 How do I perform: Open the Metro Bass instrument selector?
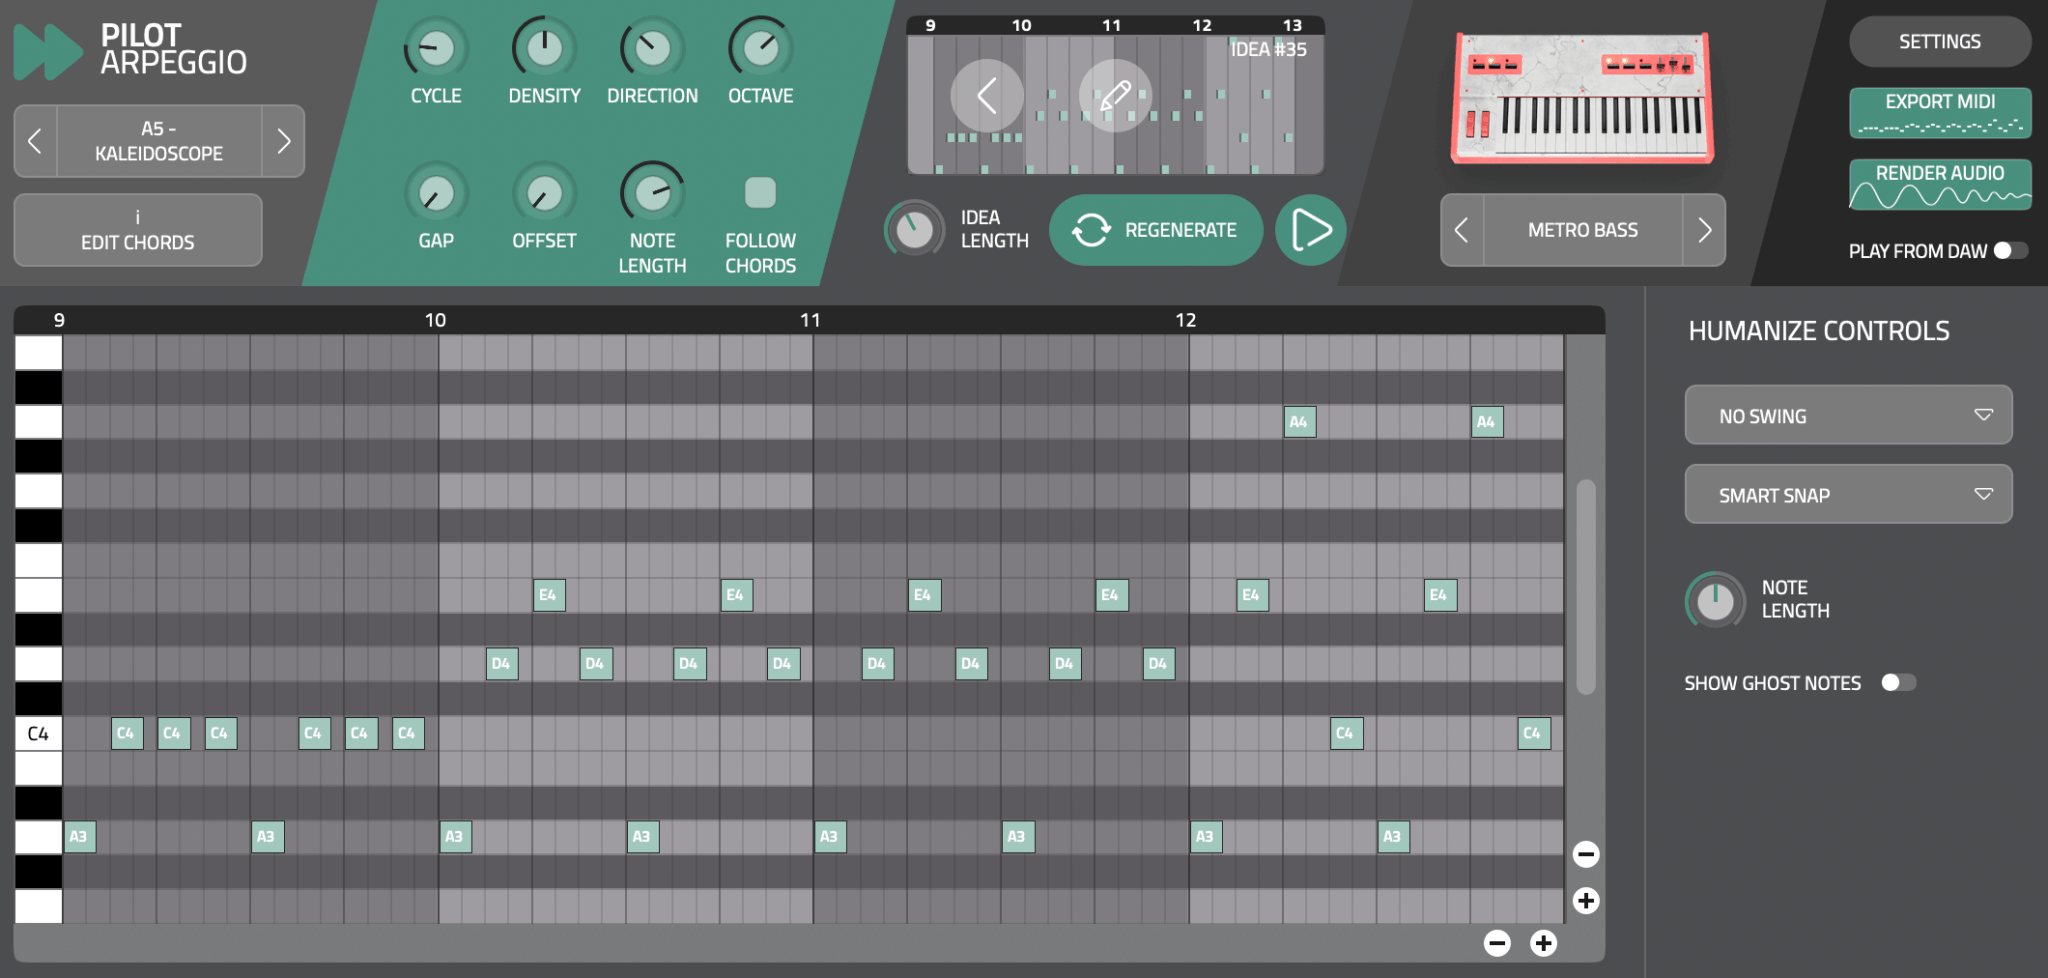1583,230
